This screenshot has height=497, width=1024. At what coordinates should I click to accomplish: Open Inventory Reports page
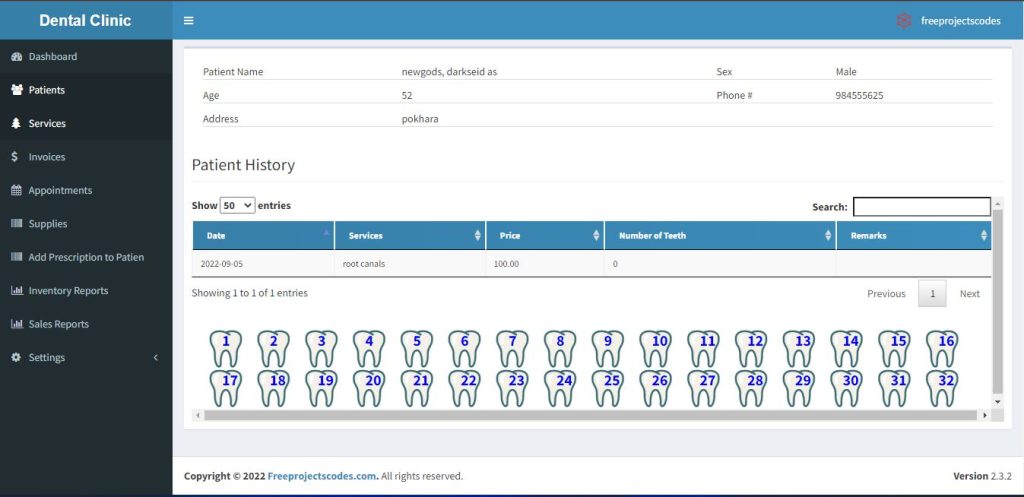[68, 291]
